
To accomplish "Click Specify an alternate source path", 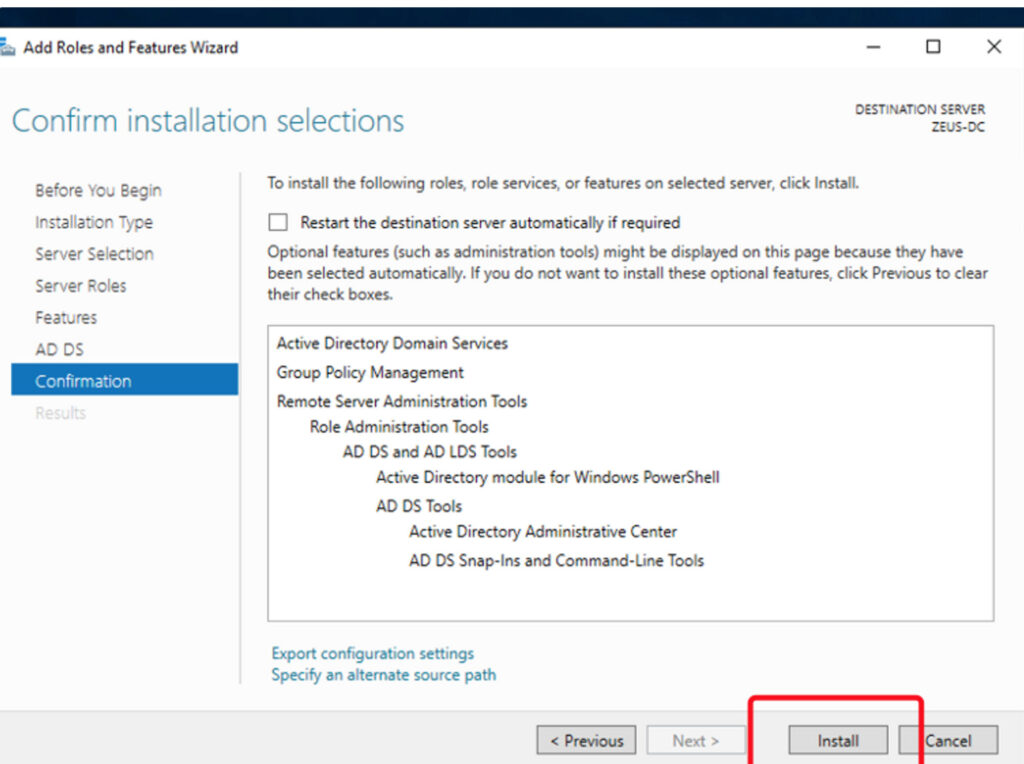I will coord(383,675).
